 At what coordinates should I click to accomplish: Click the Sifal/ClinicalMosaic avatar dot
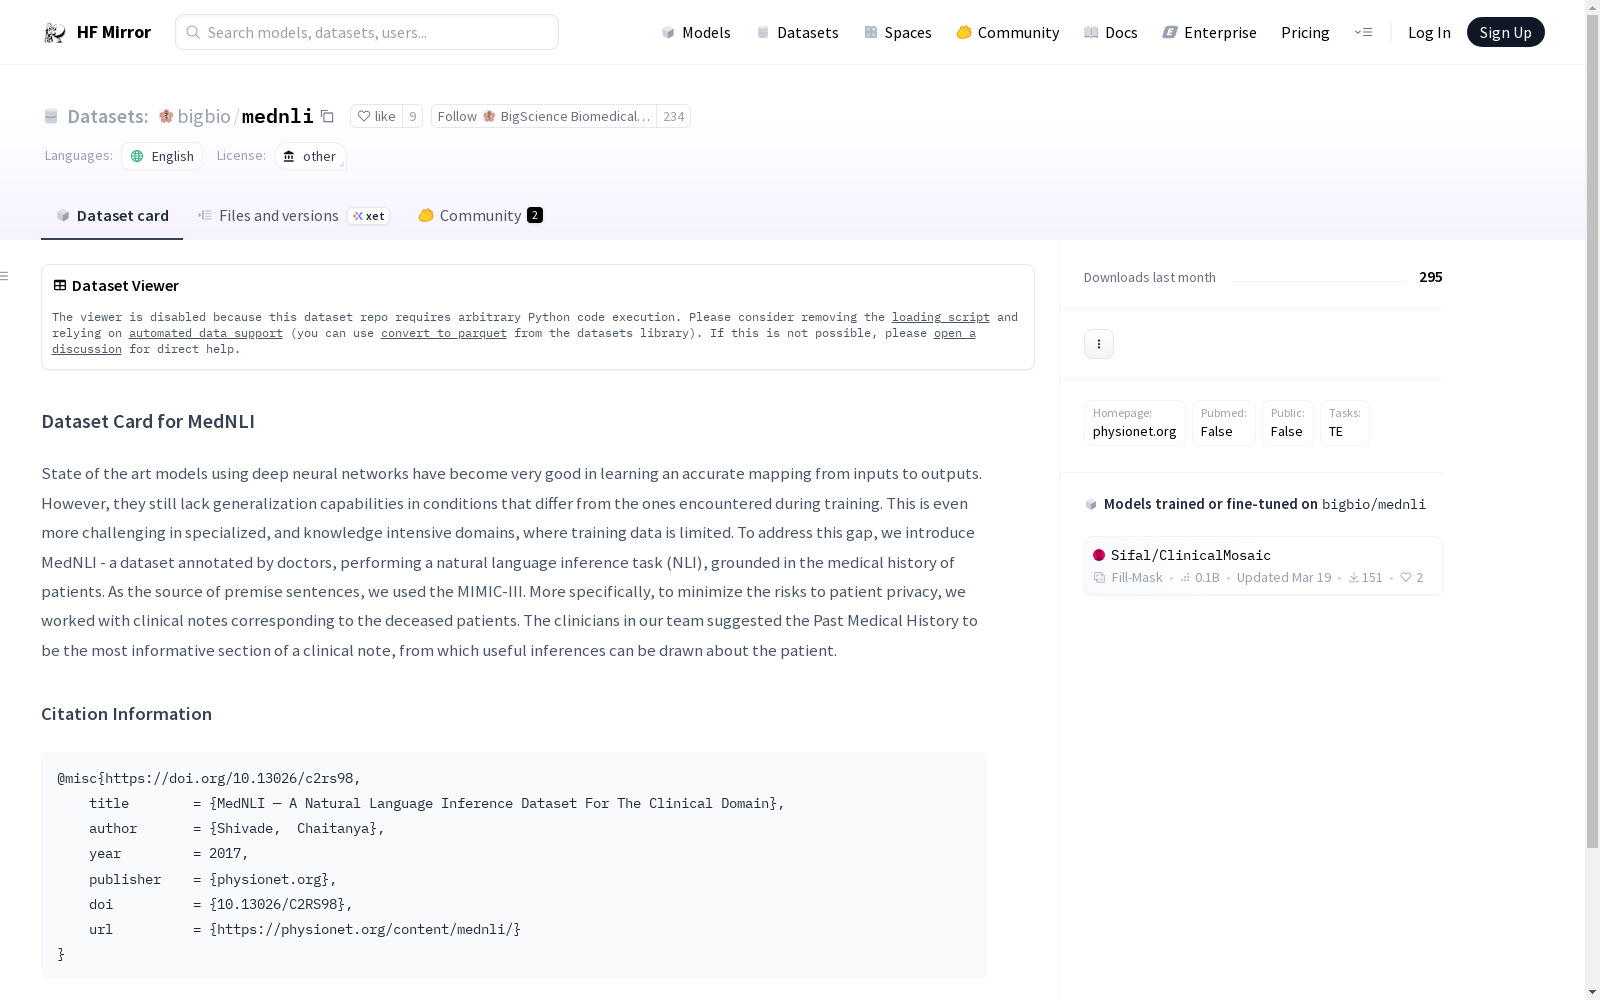pyautogui.click(x=1099, y=555)
